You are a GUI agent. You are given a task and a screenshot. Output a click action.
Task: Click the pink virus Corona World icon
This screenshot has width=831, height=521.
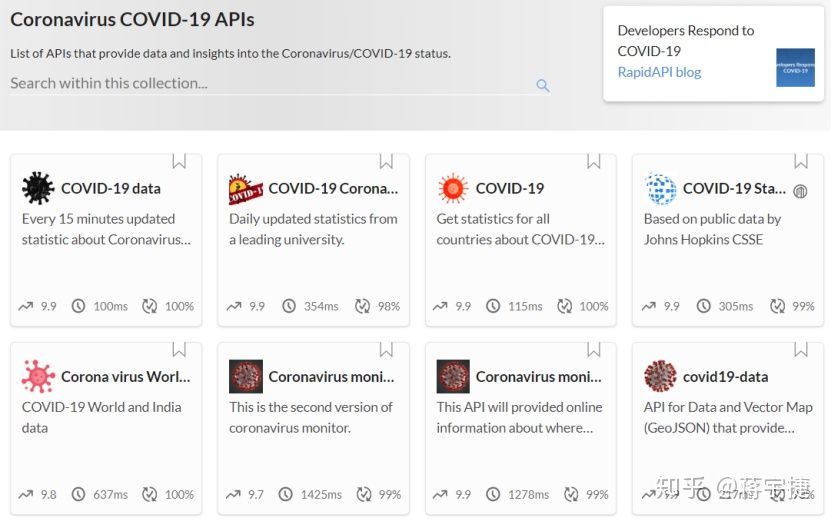(x=38, y=377)
